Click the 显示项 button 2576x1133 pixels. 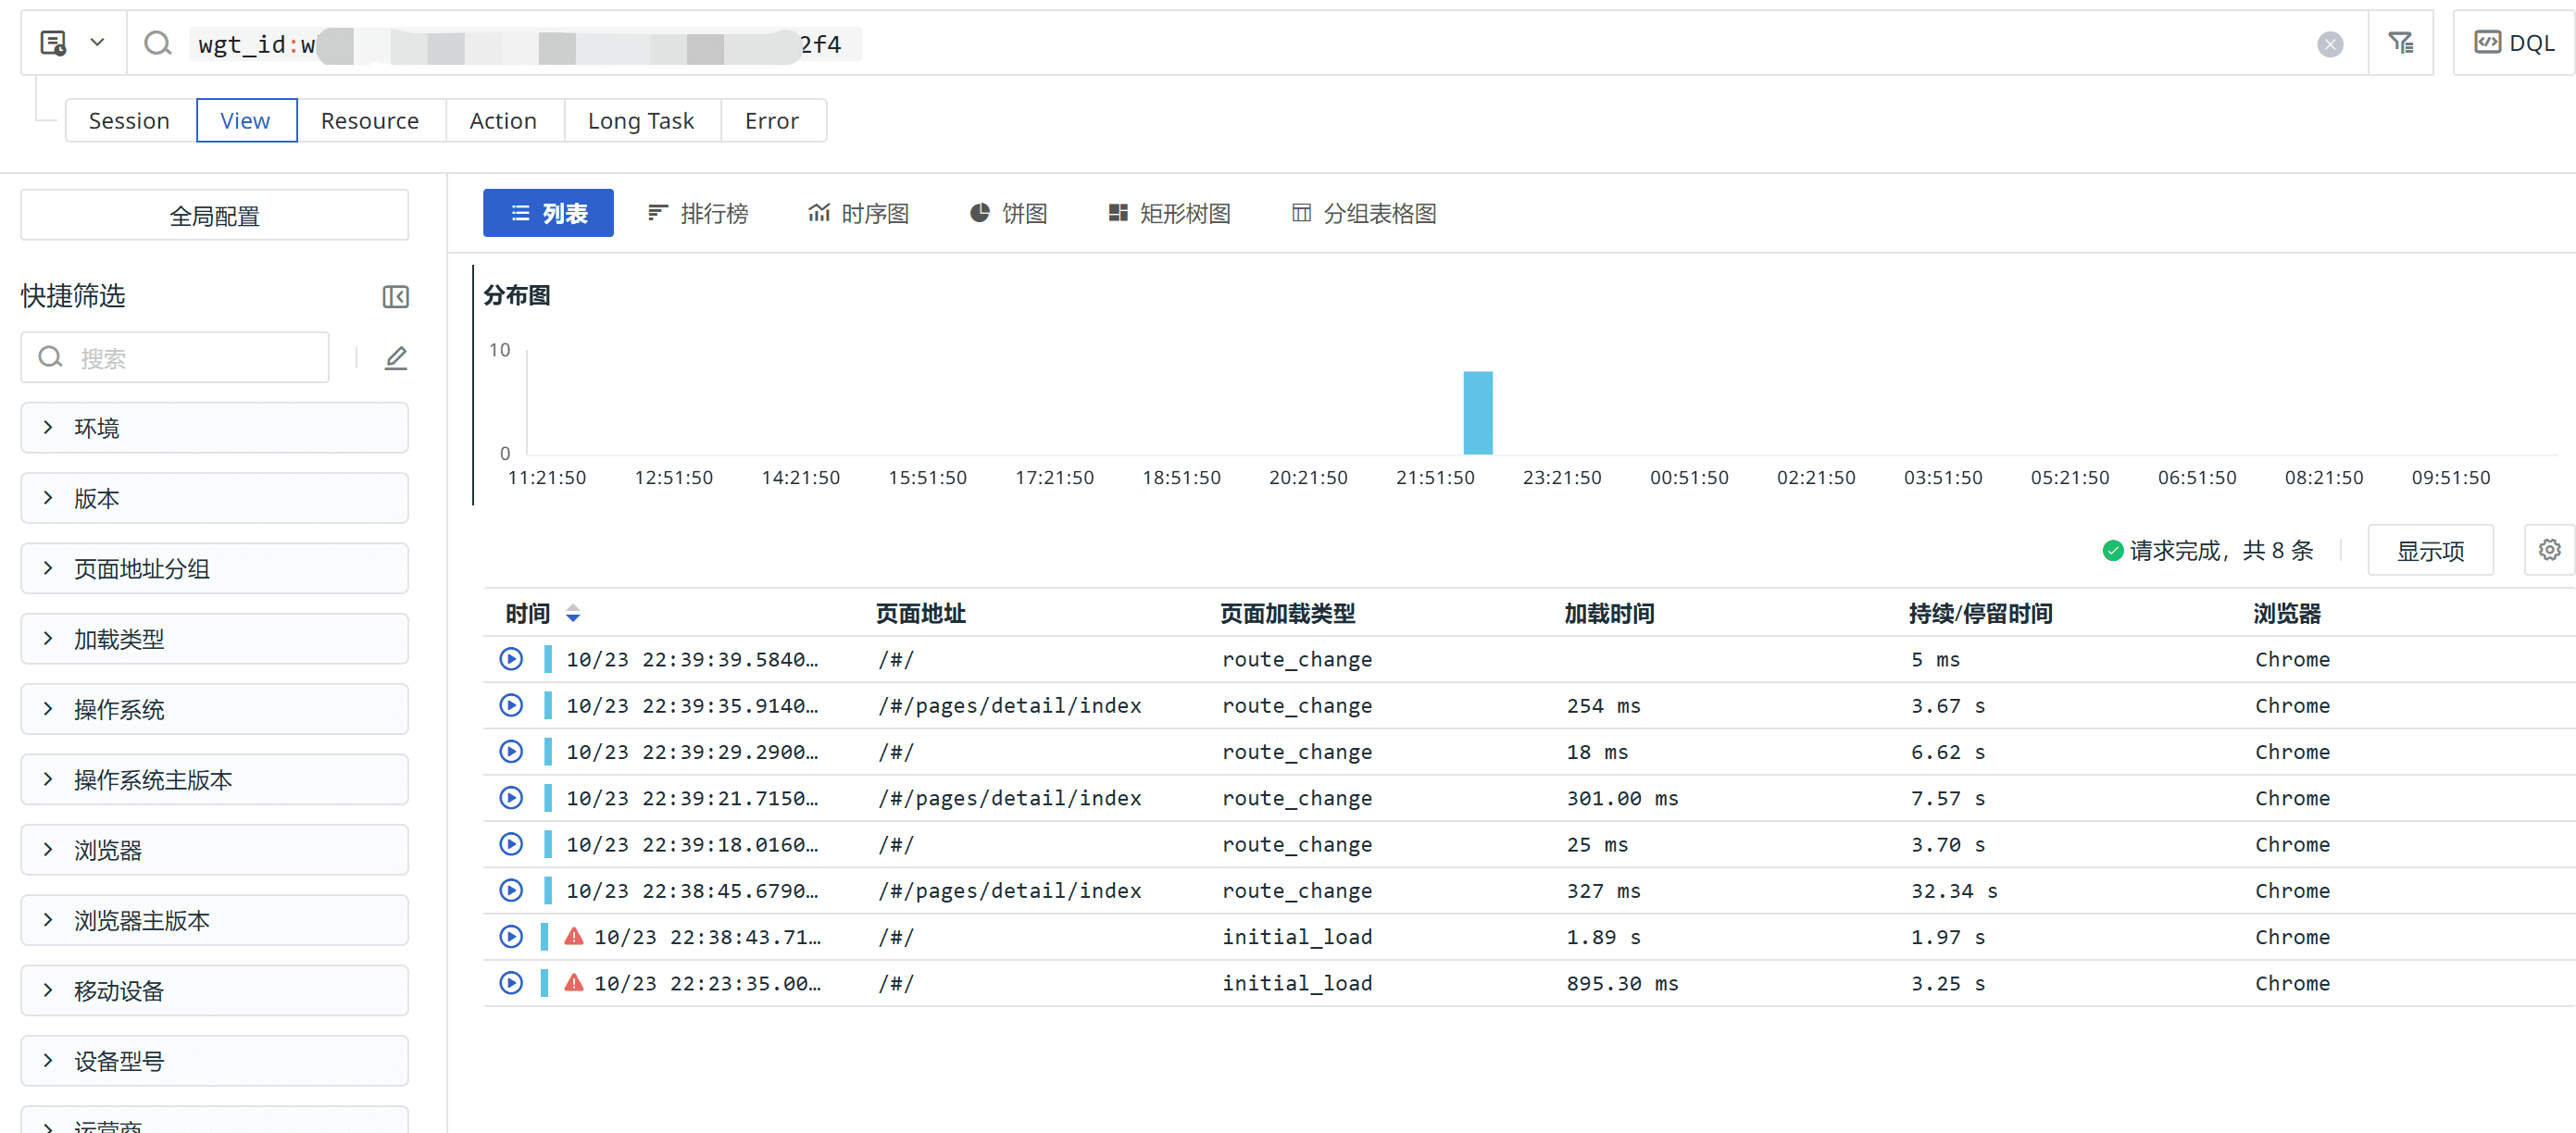pyautogui.click(x=2429, y=550)
